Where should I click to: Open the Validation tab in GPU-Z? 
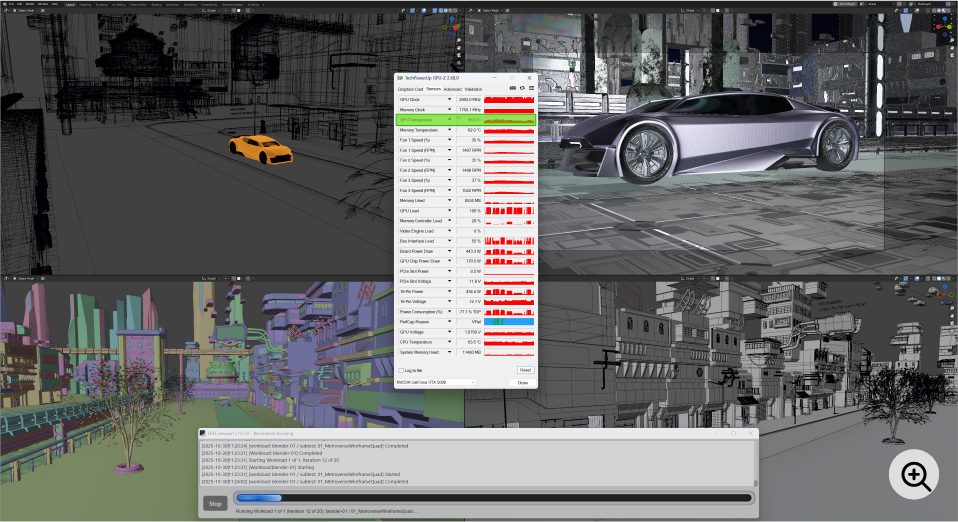(473, 89)
